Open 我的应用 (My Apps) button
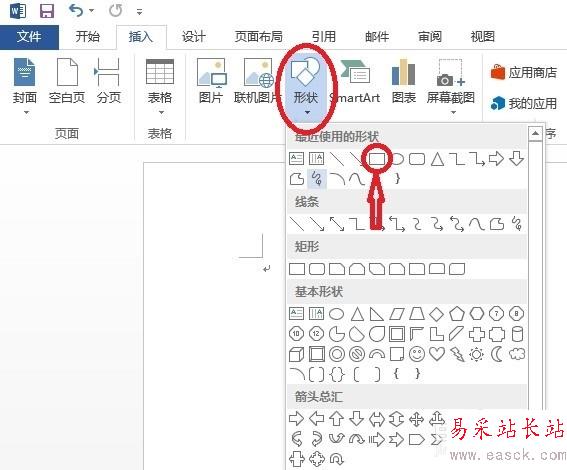 tap(524, 104)
